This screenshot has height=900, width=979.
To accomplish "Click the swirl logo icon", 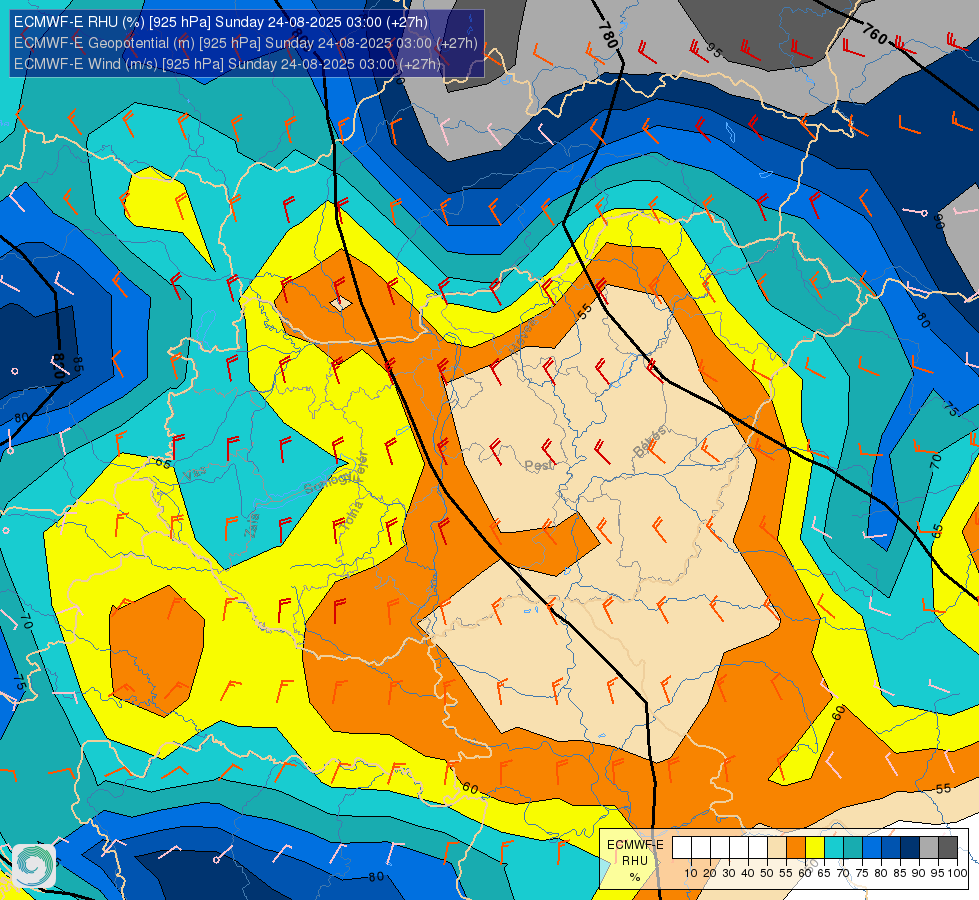I will coord(34,866).
